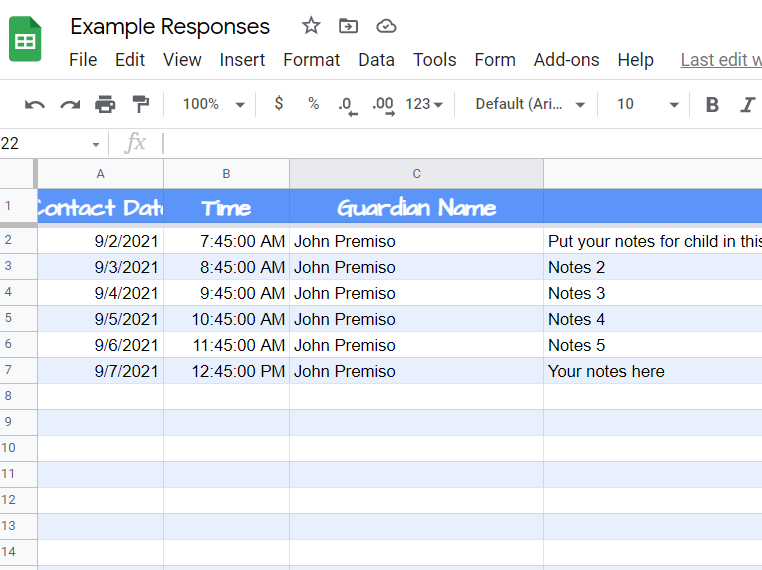Click the Google Sheets home icon
The image size is (762, 570).
25,39
